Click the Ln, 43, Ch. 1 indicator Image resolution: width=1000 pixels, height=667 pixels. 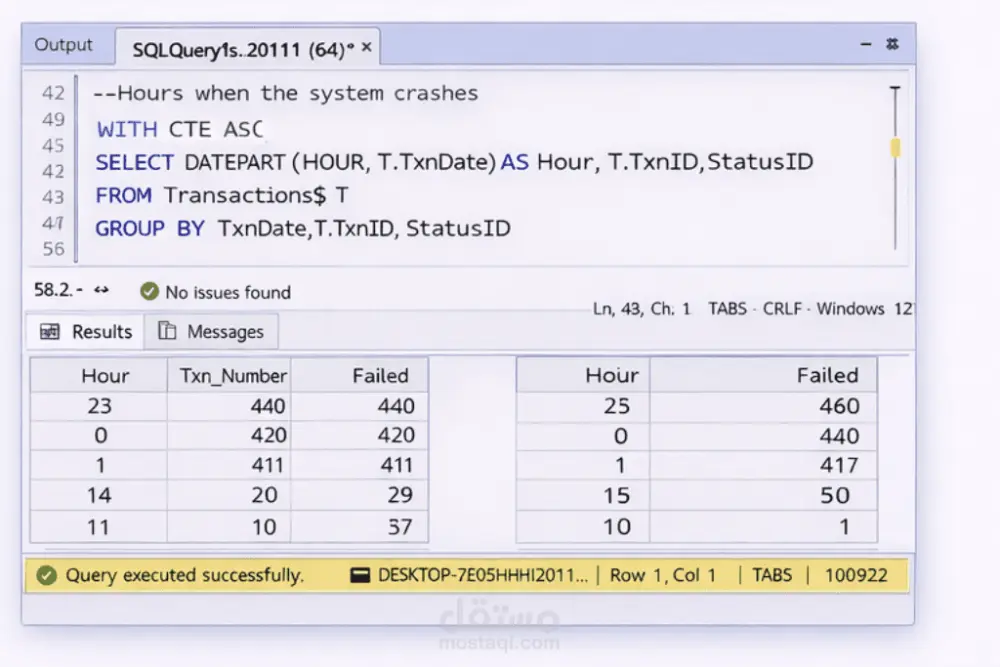coord(642,309)
